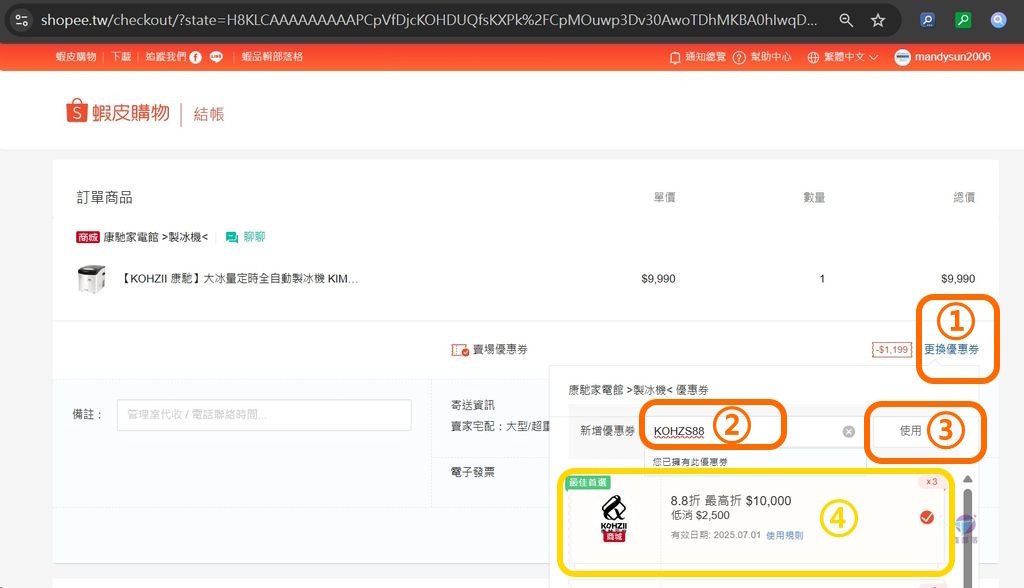The image size is (1024, 588).
Task: Click the zoom magnifier icon in address bar
Action: point(846,20)
